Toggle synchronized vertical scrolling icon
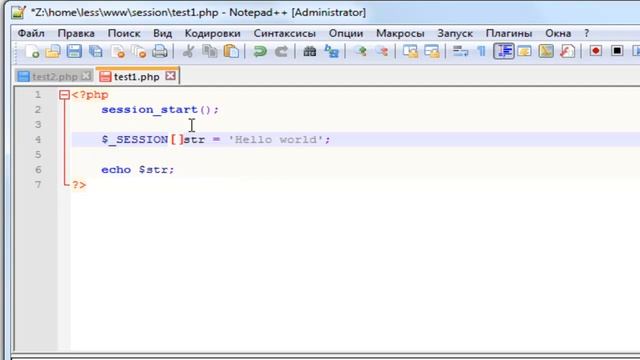This screenshot has width=640, height=360. [410, 51]
